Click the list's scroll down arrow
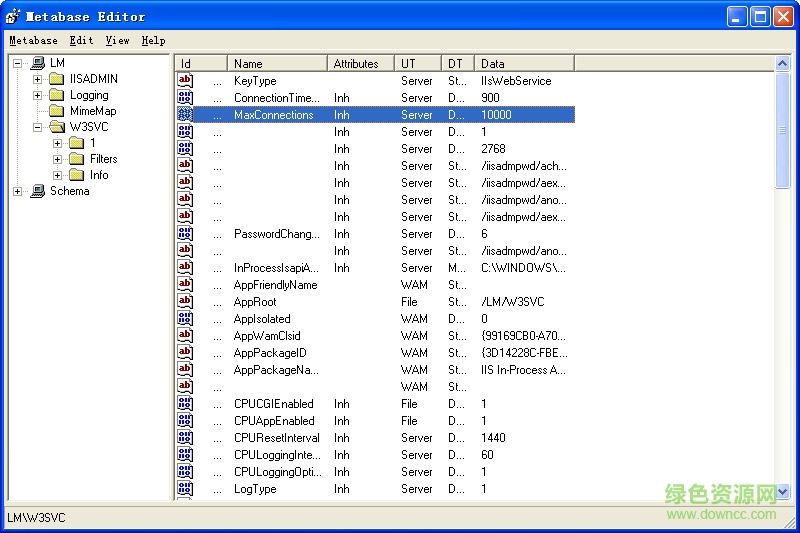800x533 pixels. [783, 492]
